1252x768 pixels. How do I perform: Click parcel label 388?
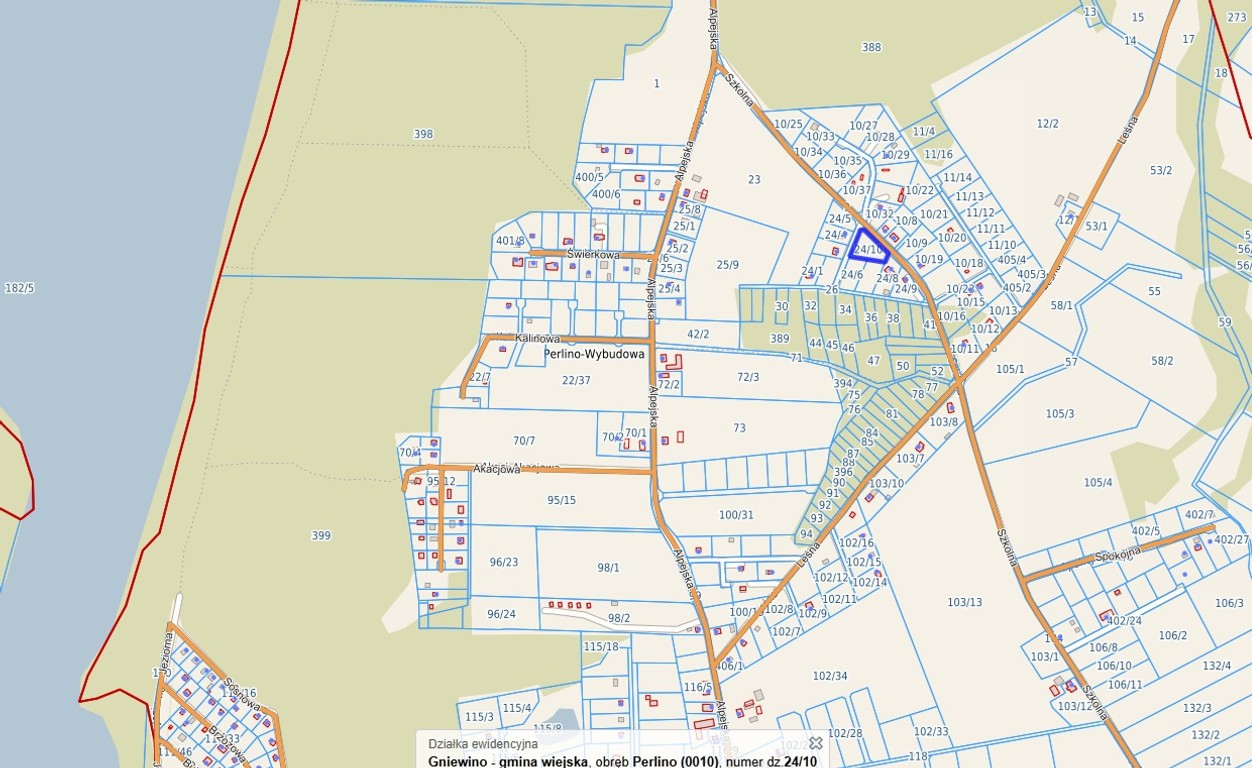point(872,47)
